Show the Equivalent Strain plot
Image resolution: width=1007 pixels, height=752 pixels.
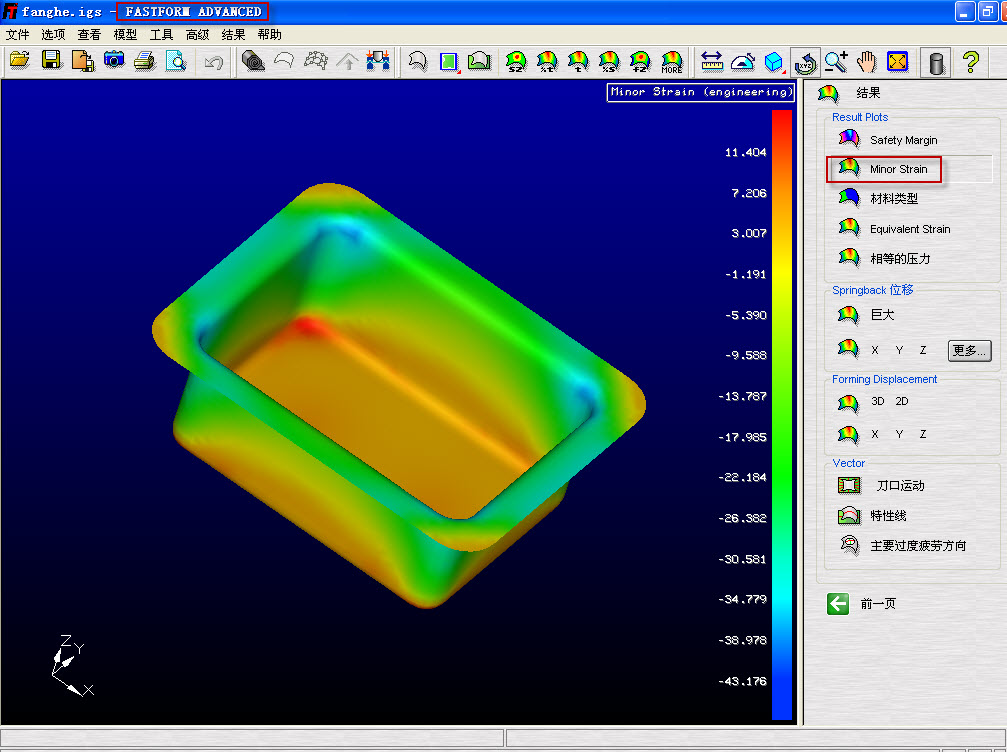coord(895,229)
